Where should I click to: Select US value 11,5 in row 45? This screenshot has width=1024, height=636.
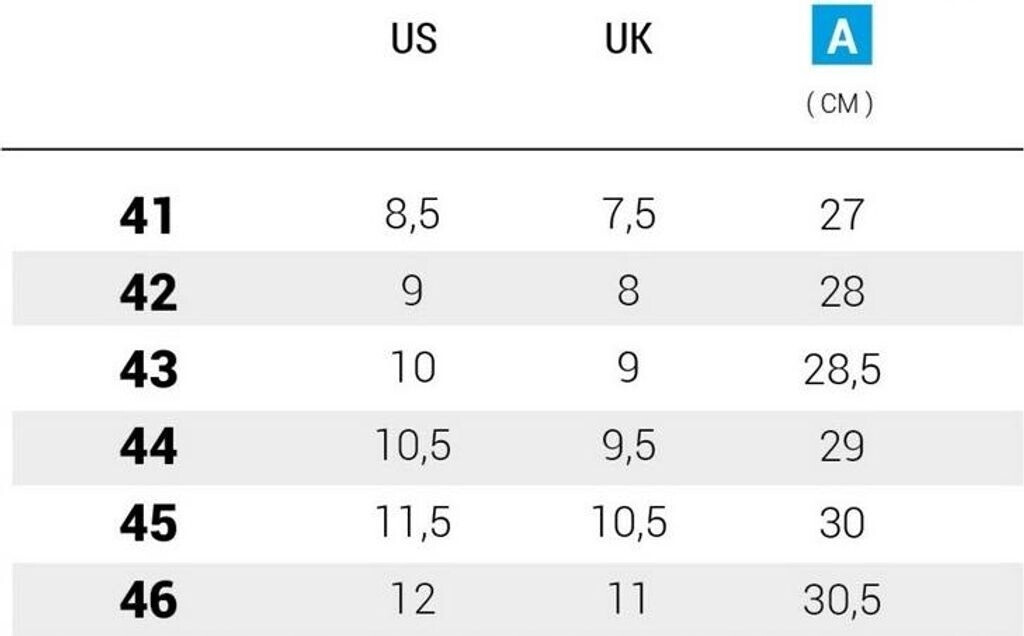point(412,523)
